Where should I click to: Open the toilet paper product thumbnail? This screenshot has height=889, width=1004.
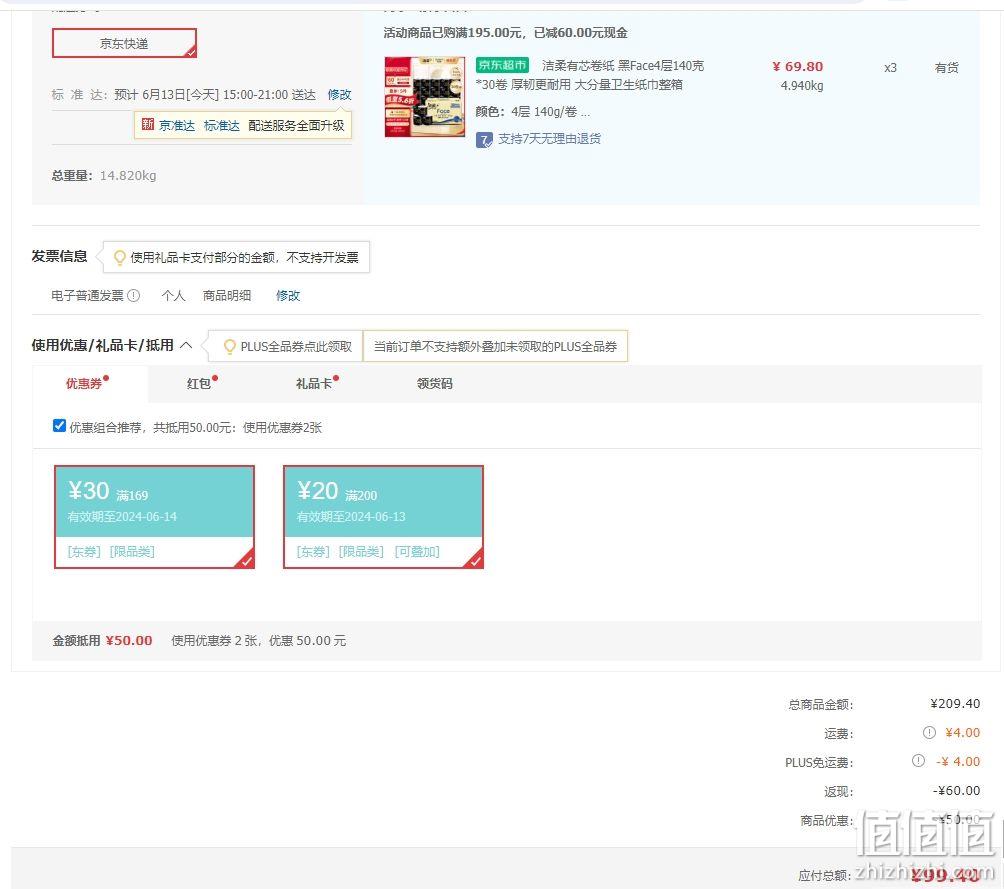pyautogui.click(x=425, y=97)
